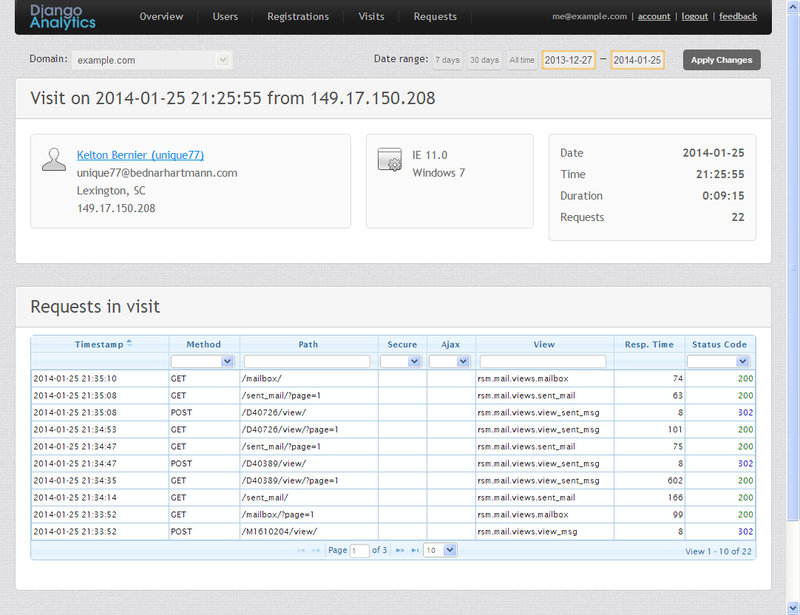The image size is (800, 615).
Task: Click the View filter input
Action: (543, 361)
